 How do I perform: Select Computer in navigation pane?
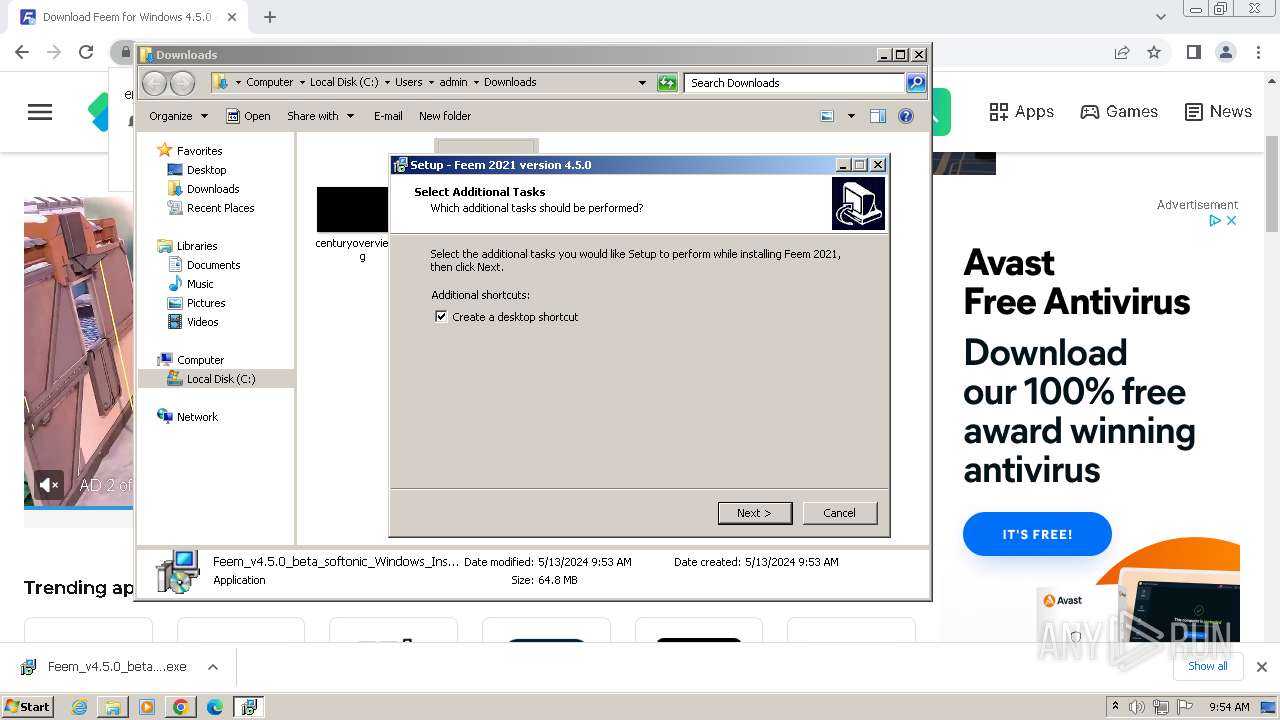200,360
